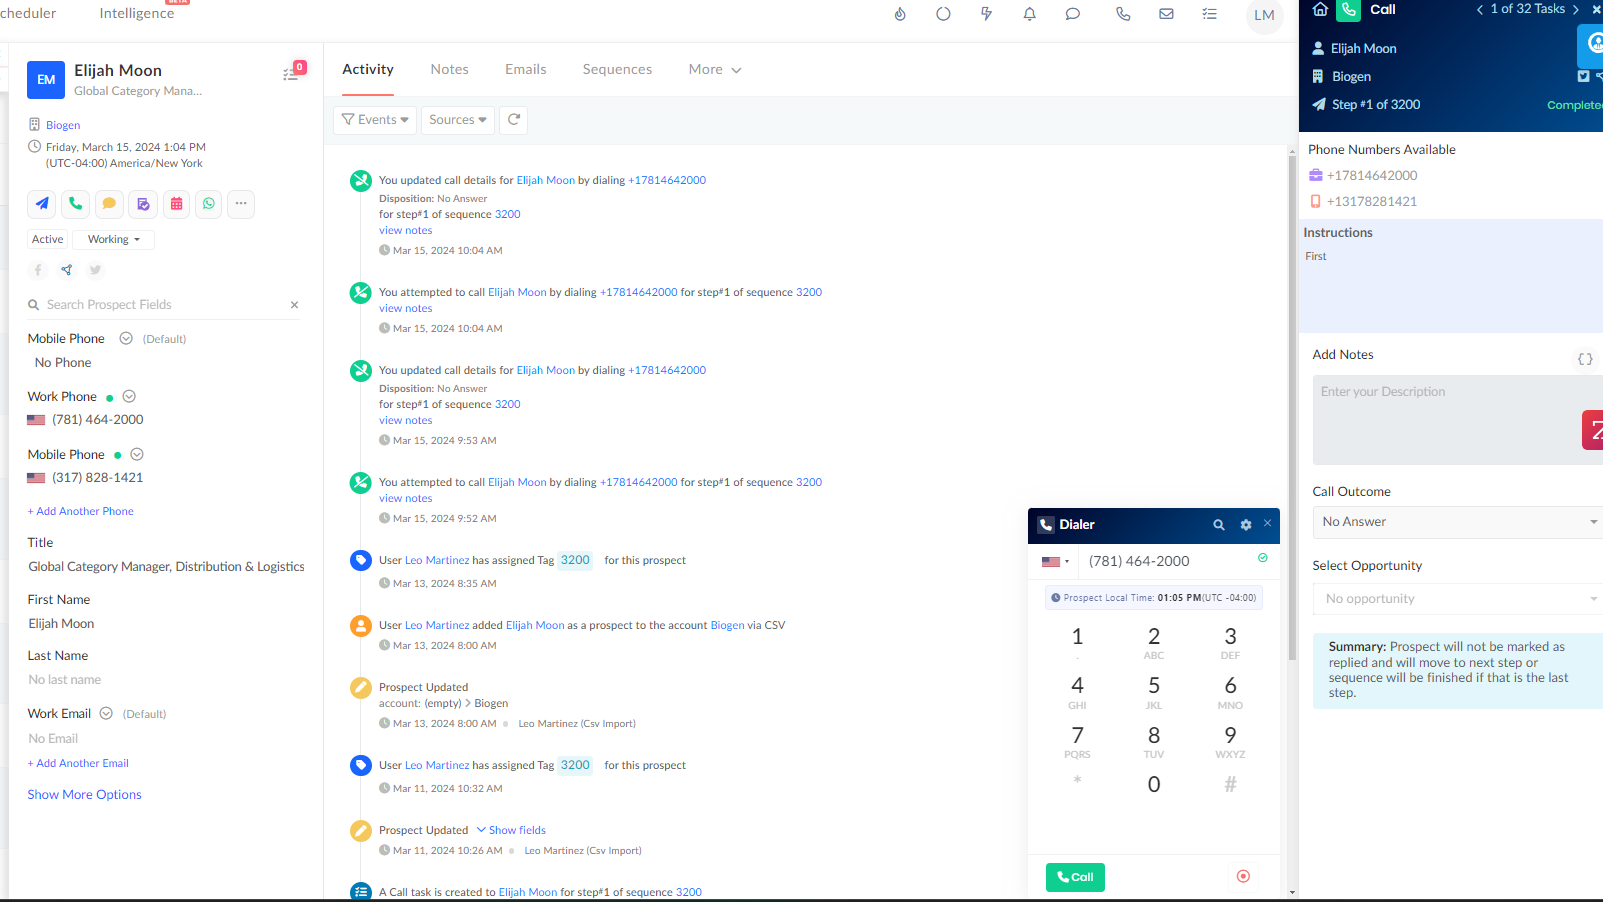Switch to the Sequences tab
This screenshot has width=1603, height=902.
click(617, 70)
